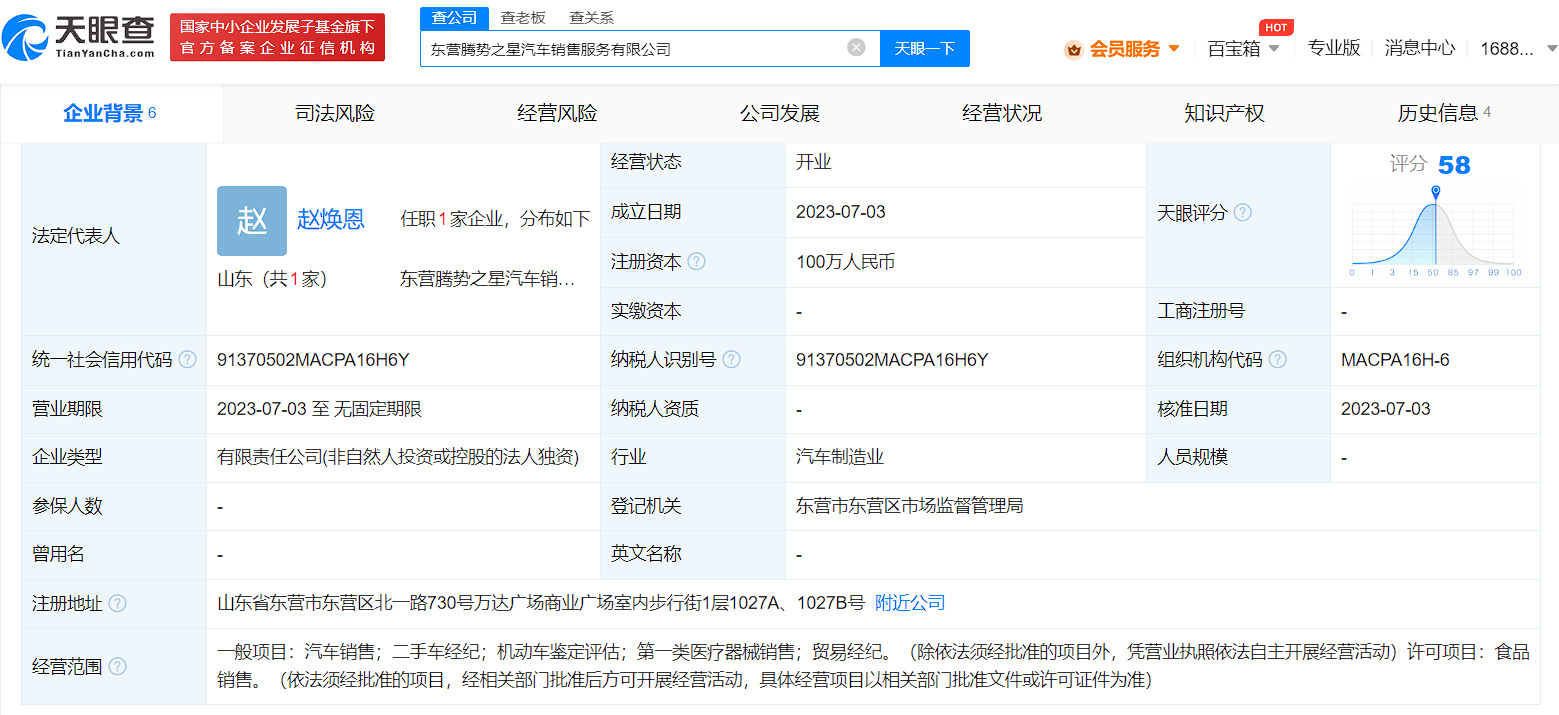Open the 消息中心 link
1559x715 pixels.
click(x=1419, y=48)
